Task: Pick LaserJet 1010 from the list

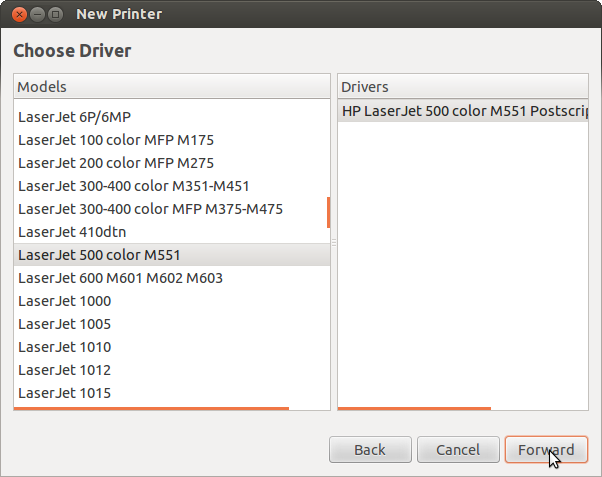Action: pyautogui.click(x=64, y=347)
